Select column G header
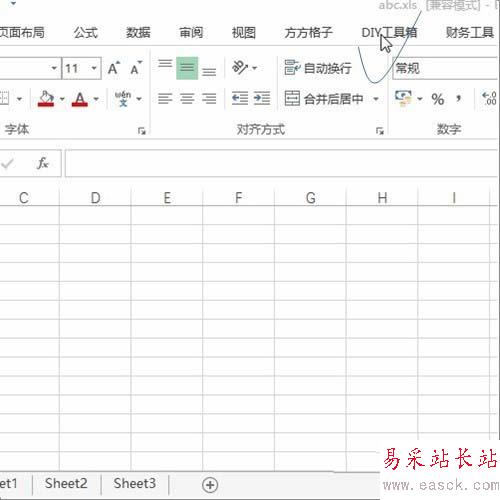Screen dimensions: 500x500 tap(311, 198)
